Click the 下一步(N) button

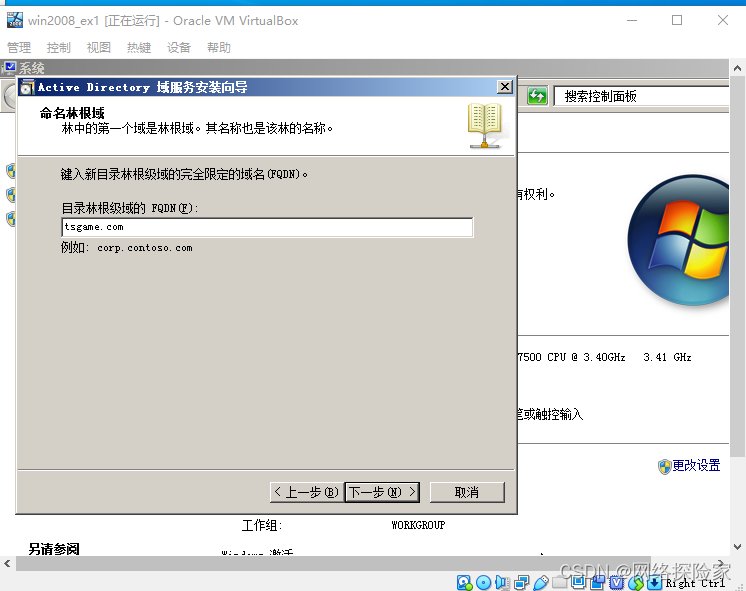pos(382,492)
